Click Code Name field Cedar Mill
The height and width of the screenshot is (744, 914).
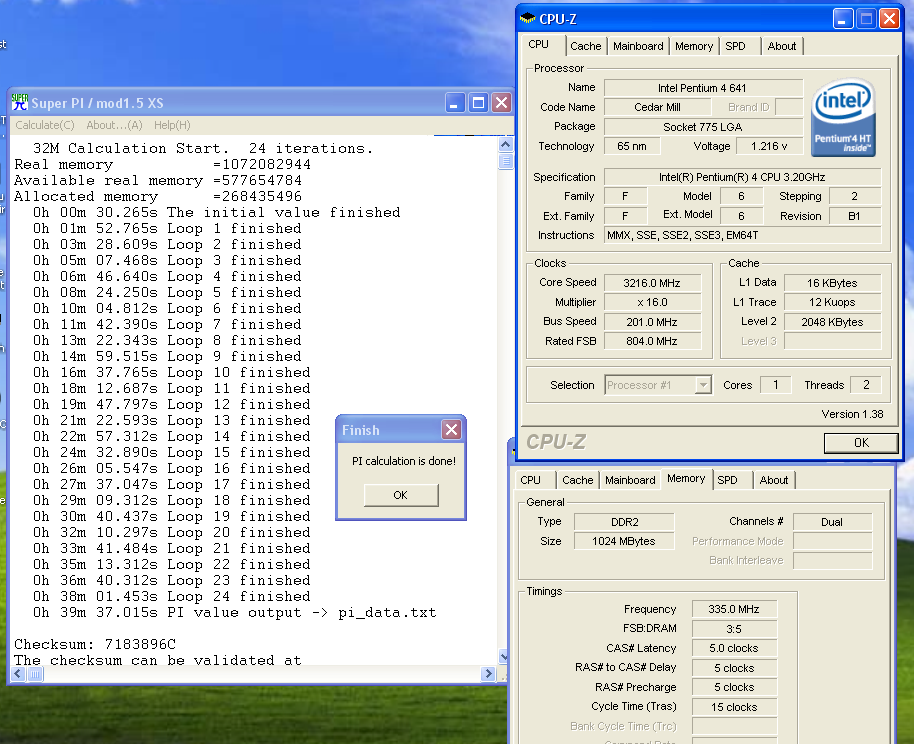point(658,107)
